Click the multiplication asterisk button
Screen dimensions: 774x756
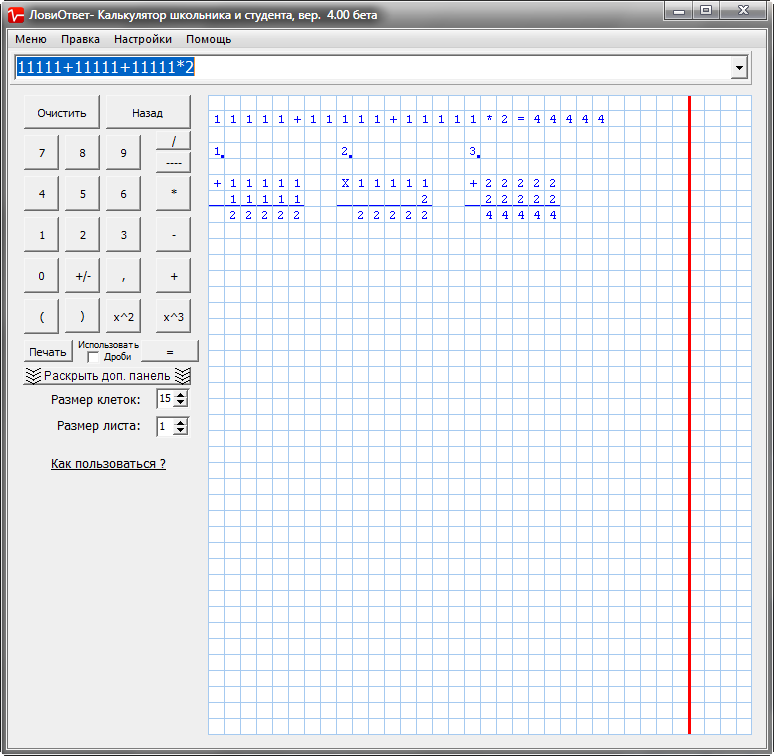173,194
